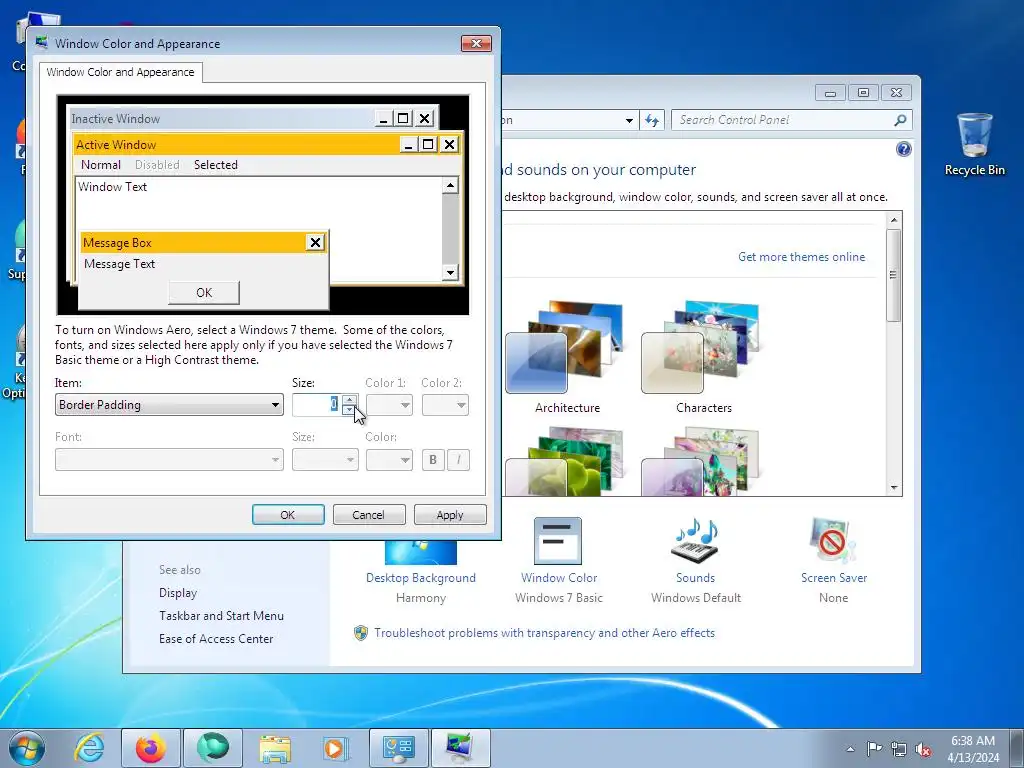Open muted volume icon in system tray
Viewport: 1024px width, 768px height.
923,749
